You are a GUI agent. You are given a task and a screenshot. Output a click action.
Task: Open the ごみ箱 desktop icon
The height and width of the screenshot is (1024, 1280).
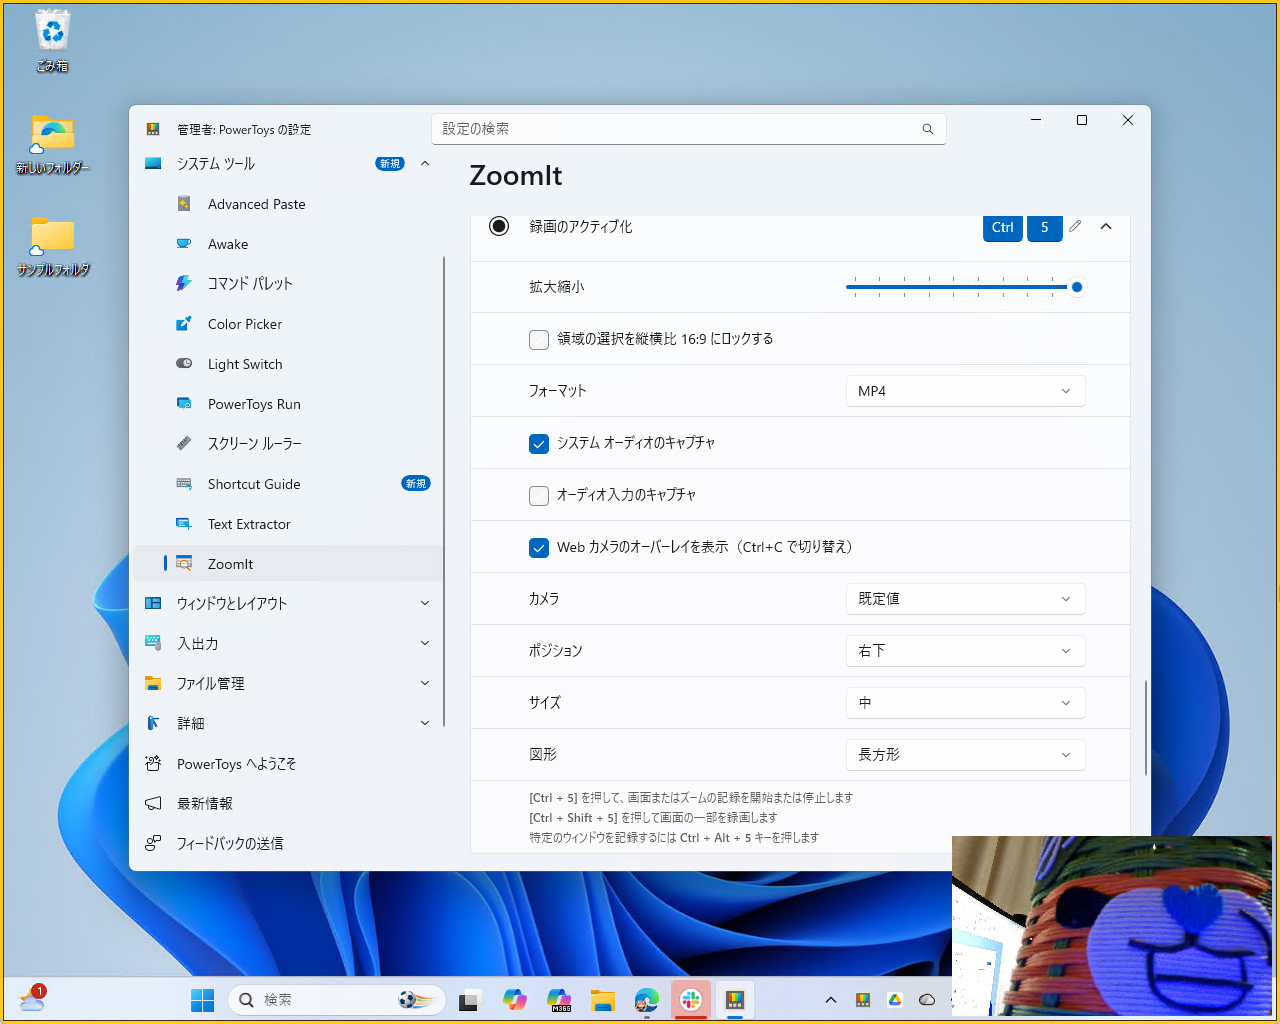click(x=52, y=41)
